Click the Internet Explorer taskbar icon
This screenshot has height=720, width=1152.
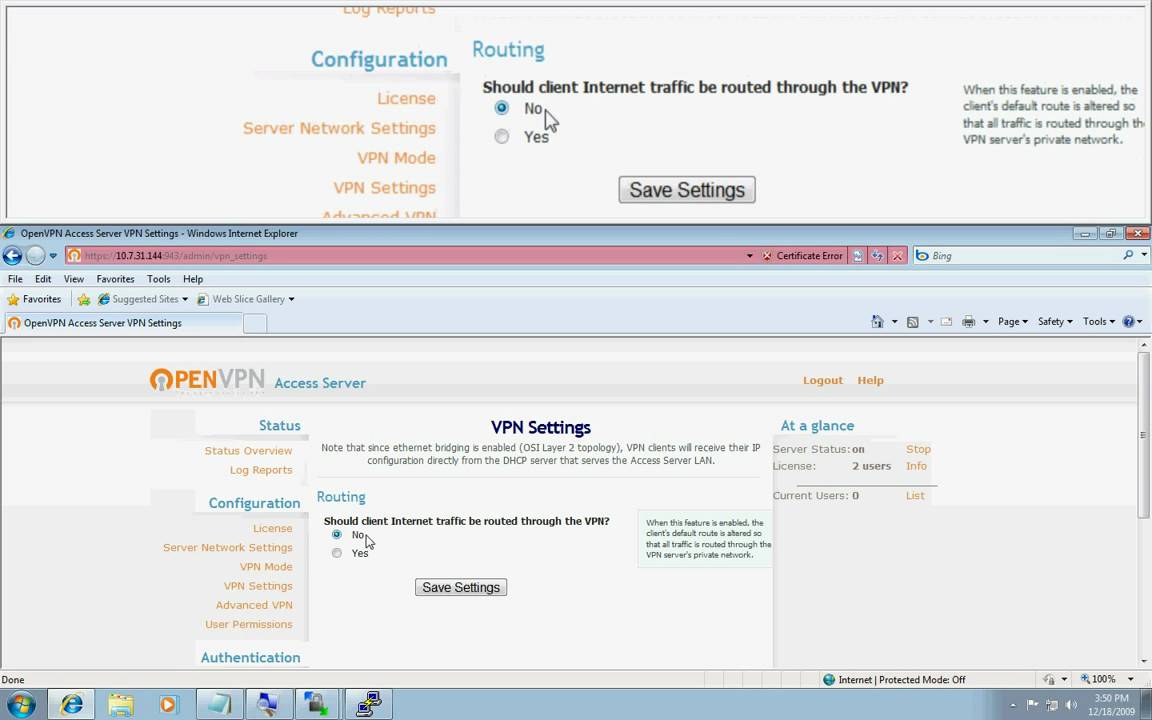71,705
